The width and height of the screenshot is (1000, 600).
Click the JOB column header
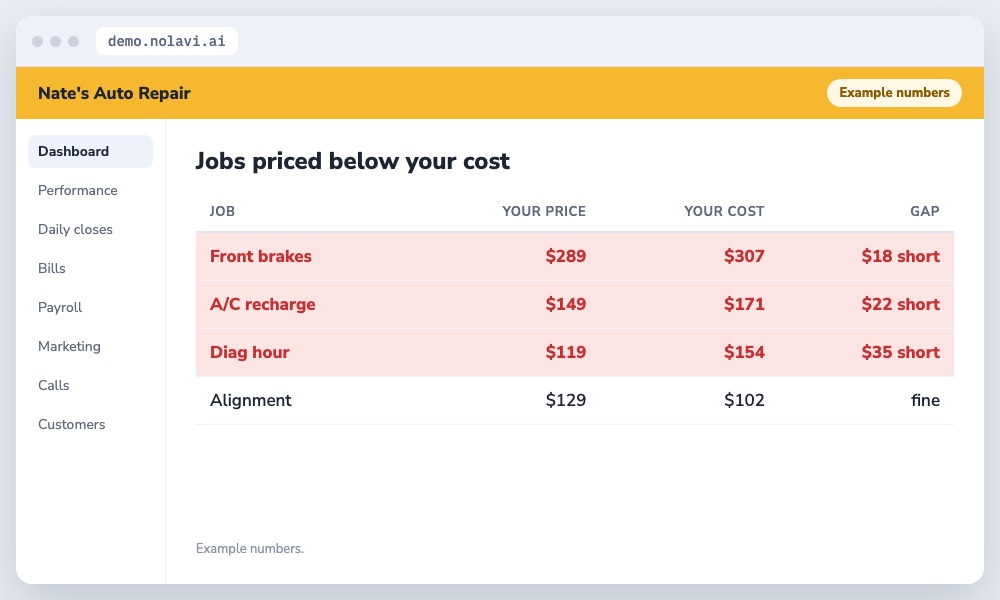point(222,211)
